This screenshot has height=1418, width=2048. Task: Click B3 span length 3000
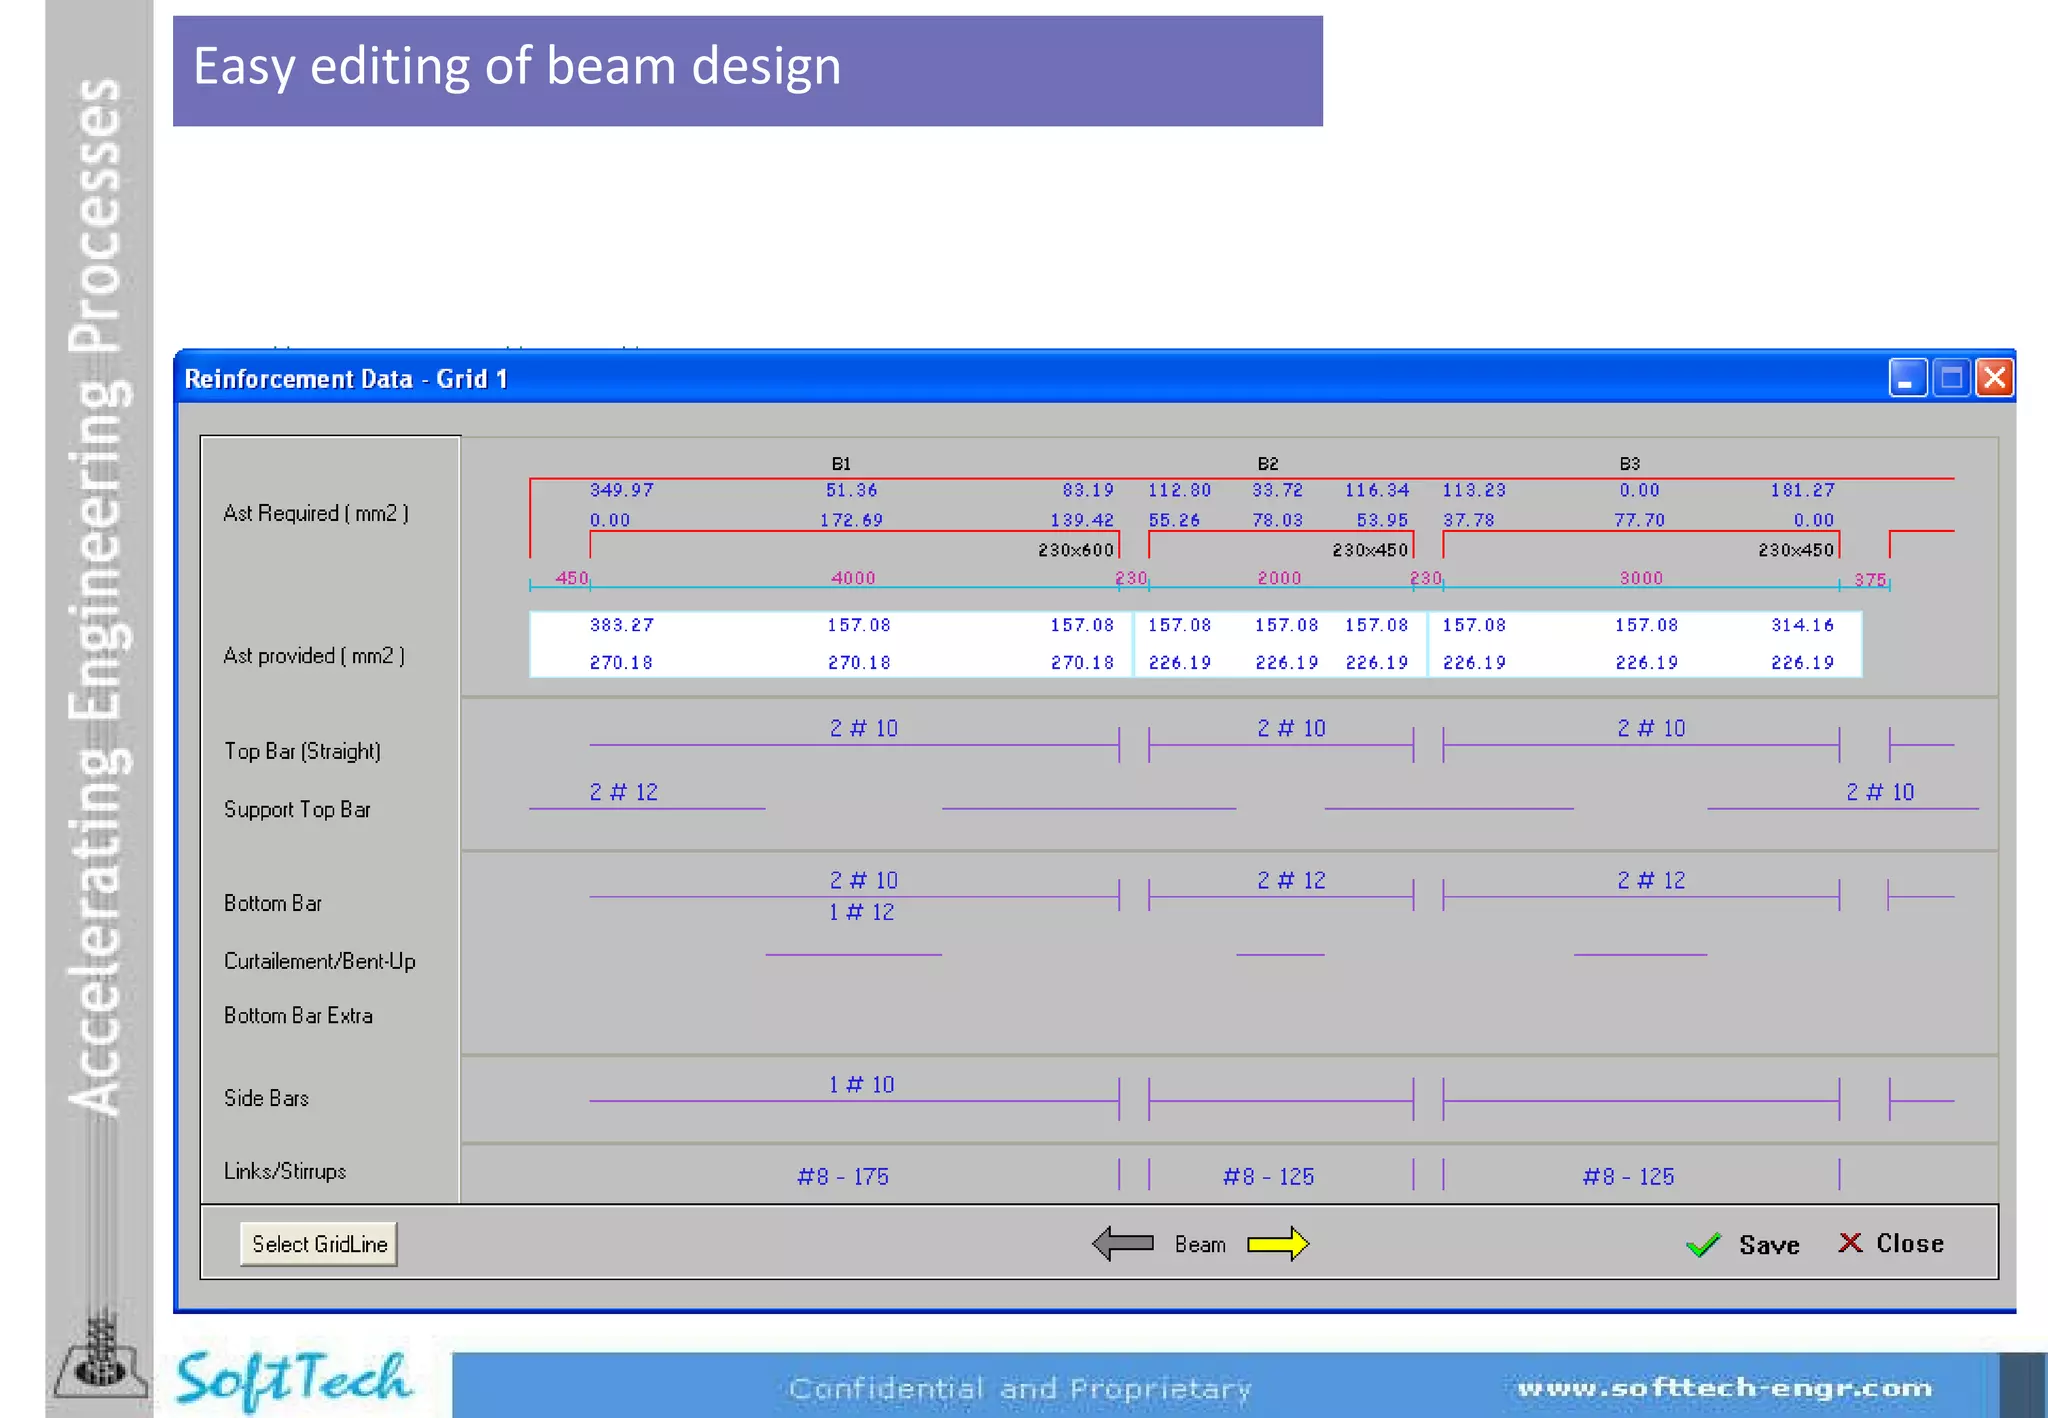point(1641,578)
